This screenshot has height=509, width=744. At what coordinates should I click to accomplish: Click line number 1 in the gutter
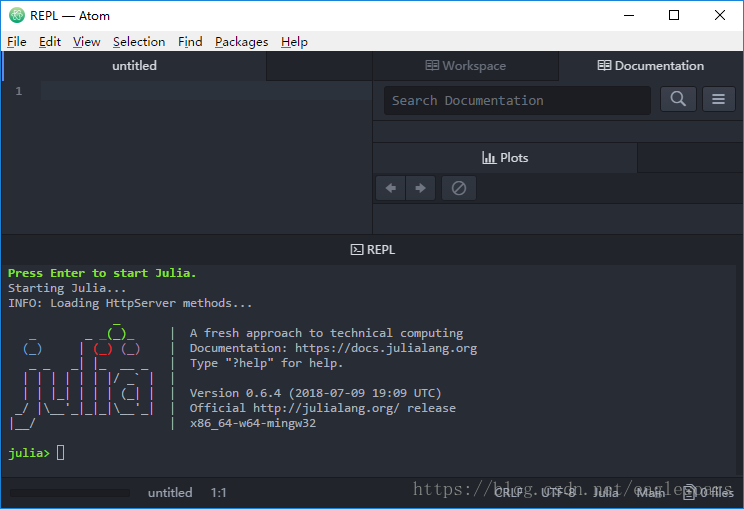(19, 91)
